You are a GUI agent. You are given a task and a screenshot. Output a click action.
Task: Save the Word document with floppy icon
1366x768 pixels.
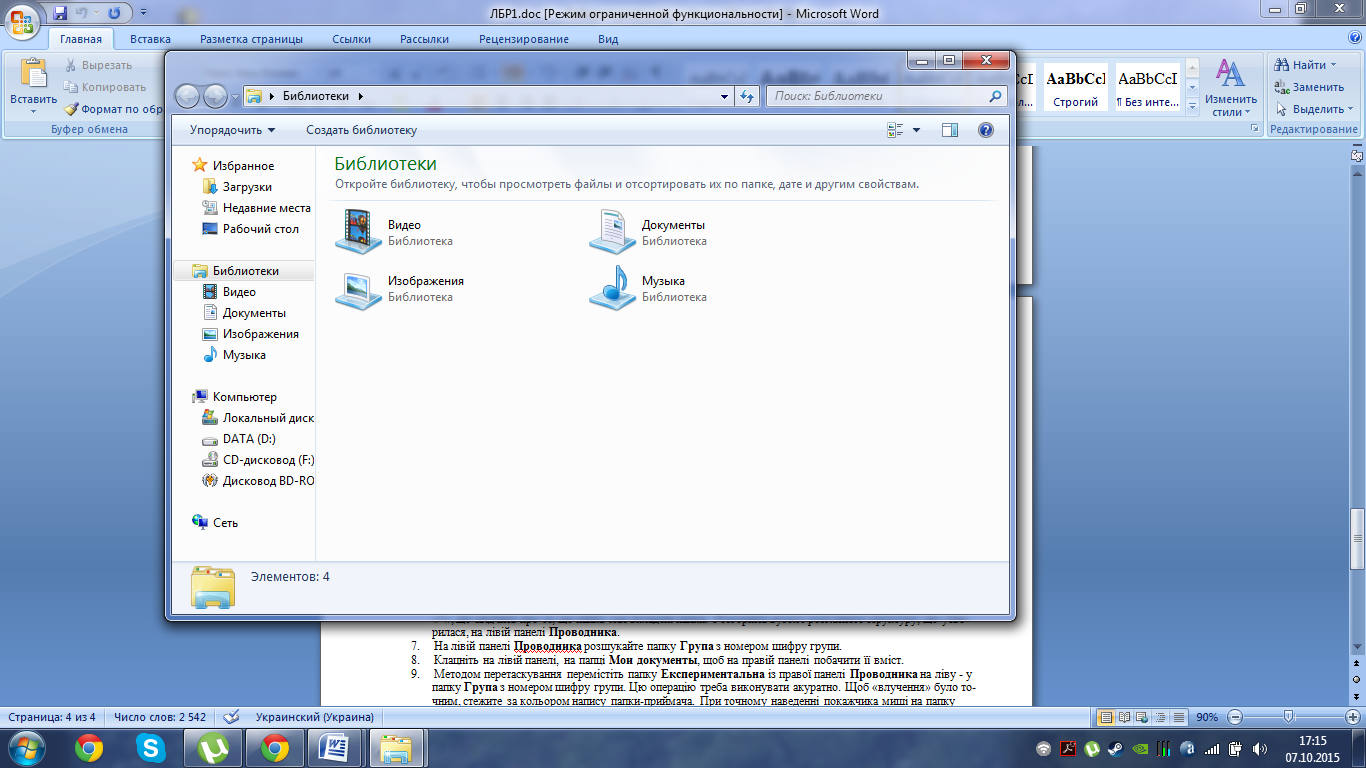coord(60,13)
